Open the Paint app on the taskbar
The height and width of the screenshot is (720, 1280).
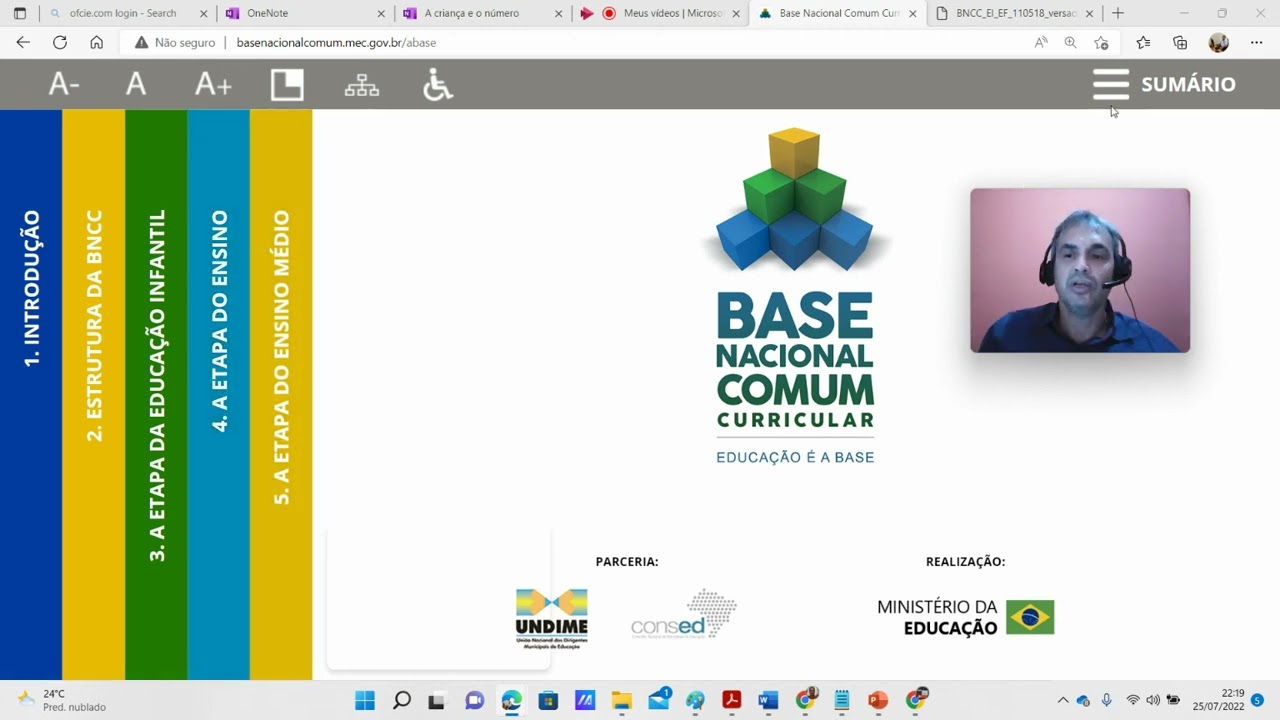click(x=695, y=700)
